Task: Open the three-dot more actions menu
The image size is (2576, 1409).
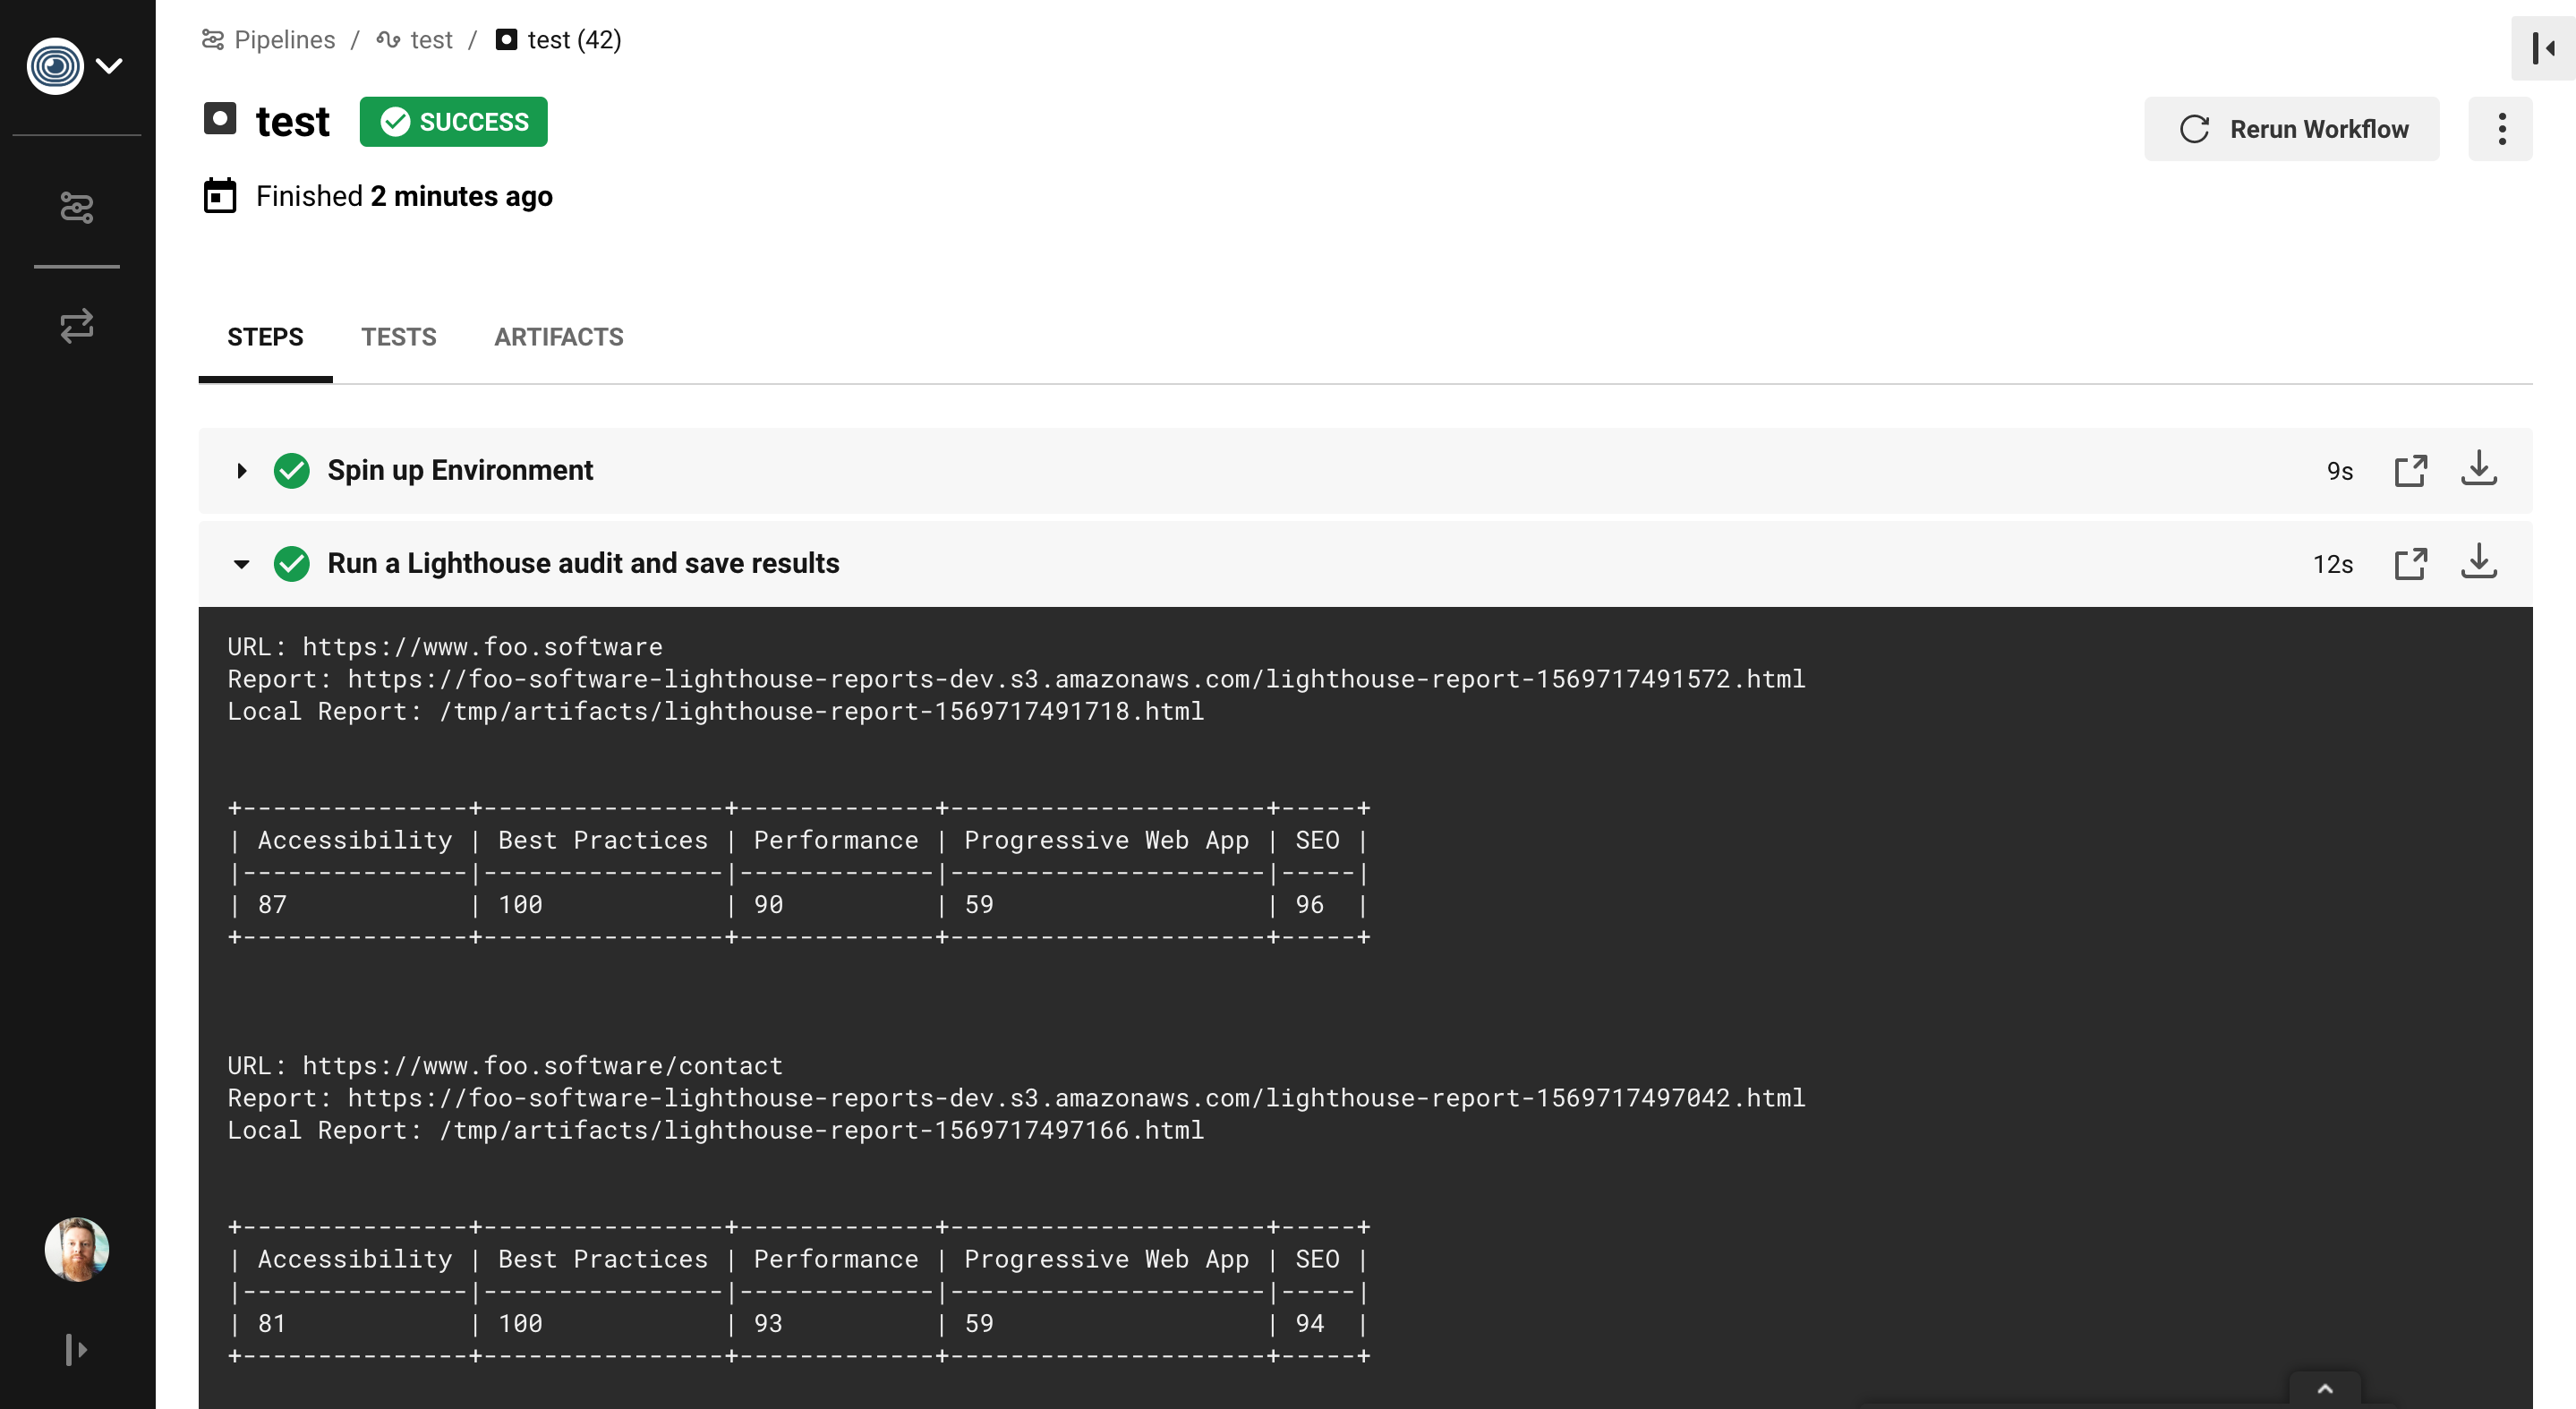Action: [2500, 129]
